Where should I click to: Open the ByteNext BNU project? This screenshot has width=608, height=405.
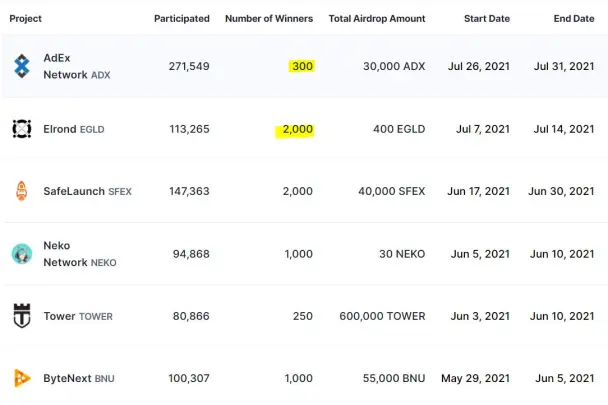point(79,378)
